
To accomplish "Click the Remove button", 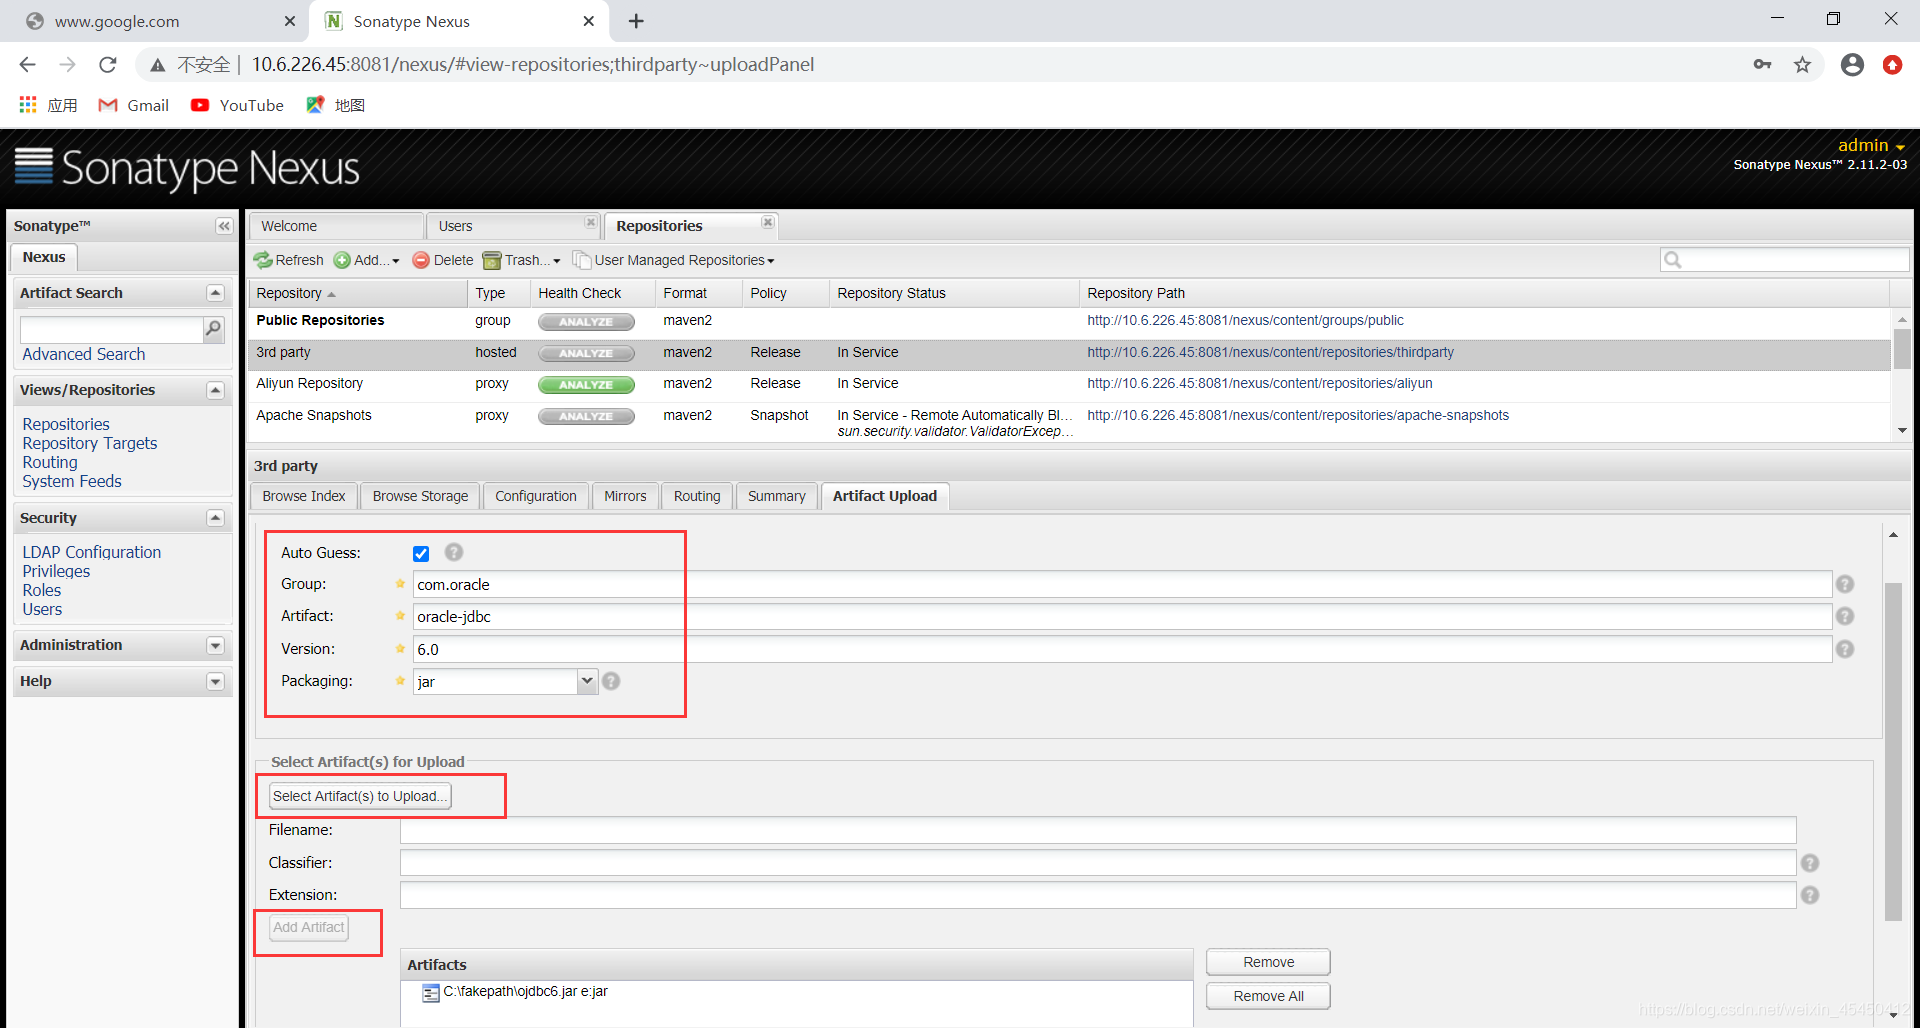I will [x=1268, y=962].
